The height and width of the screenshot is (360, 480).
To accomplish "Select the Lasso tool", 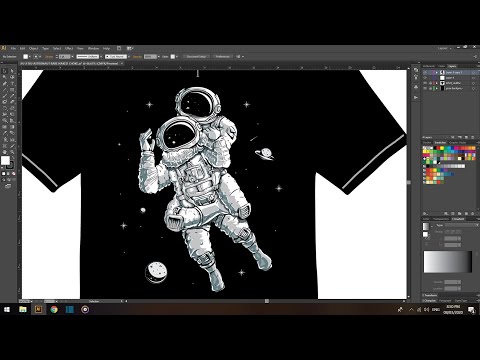I will 12,77.
